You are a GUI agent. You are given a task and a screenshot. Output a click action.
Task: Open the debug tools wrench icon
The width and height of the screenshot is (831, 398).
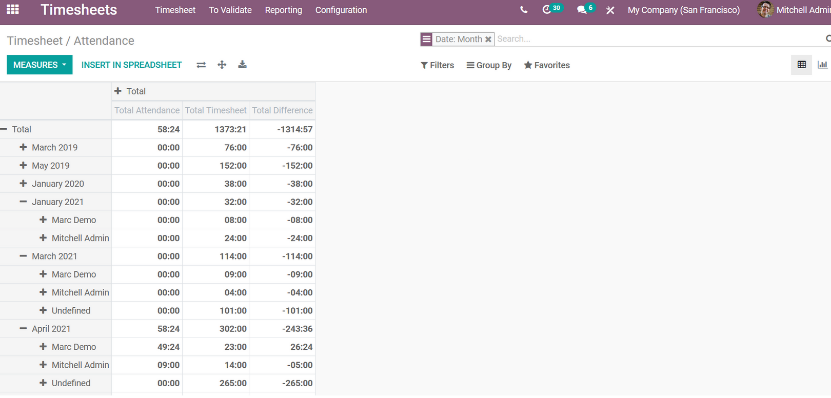[x=610, y=10]
